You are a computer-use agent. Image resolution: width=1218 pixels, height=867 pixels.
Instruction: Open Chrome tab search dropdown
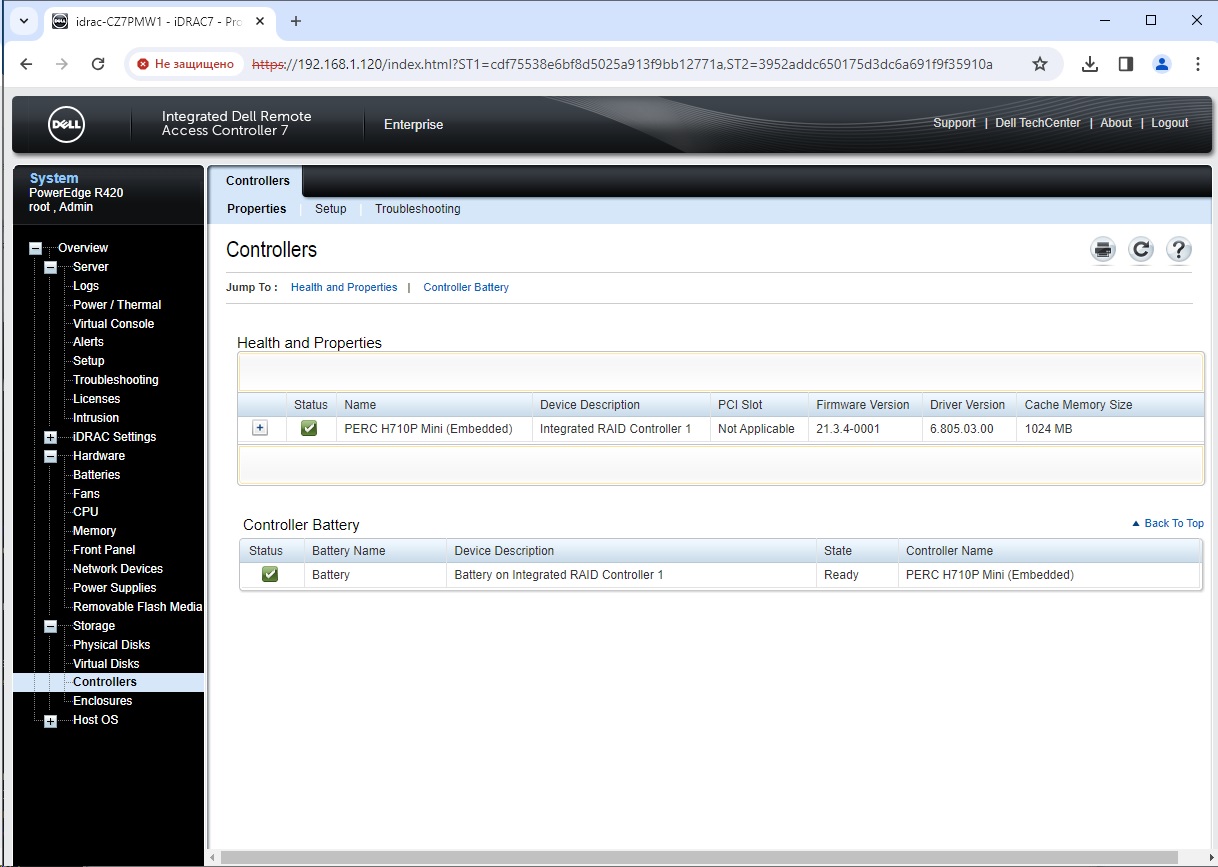(24, 21)
